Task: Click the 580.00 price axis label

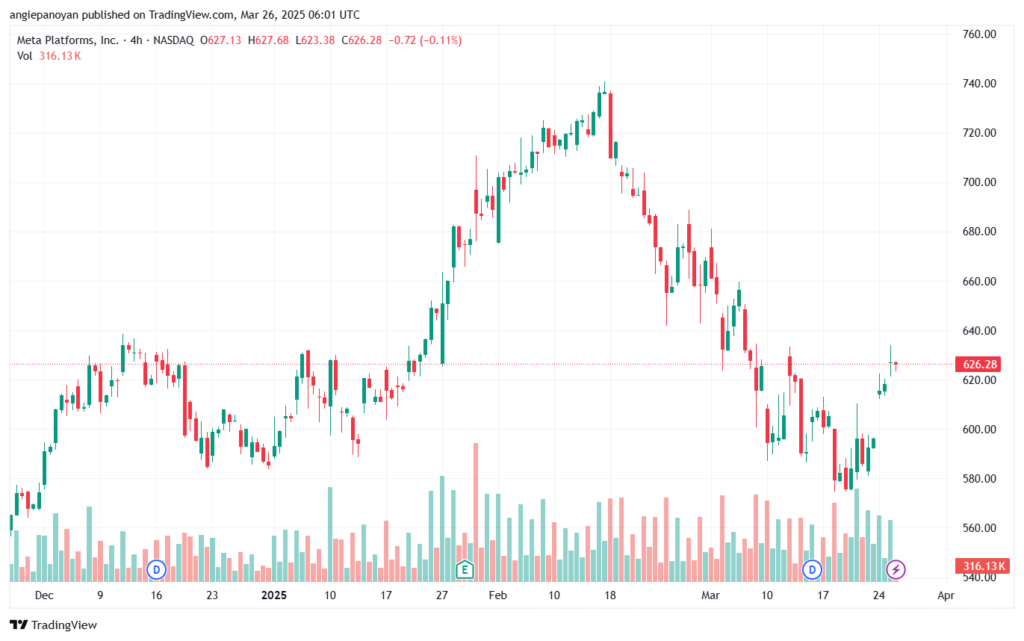Action: coord(980,478)
